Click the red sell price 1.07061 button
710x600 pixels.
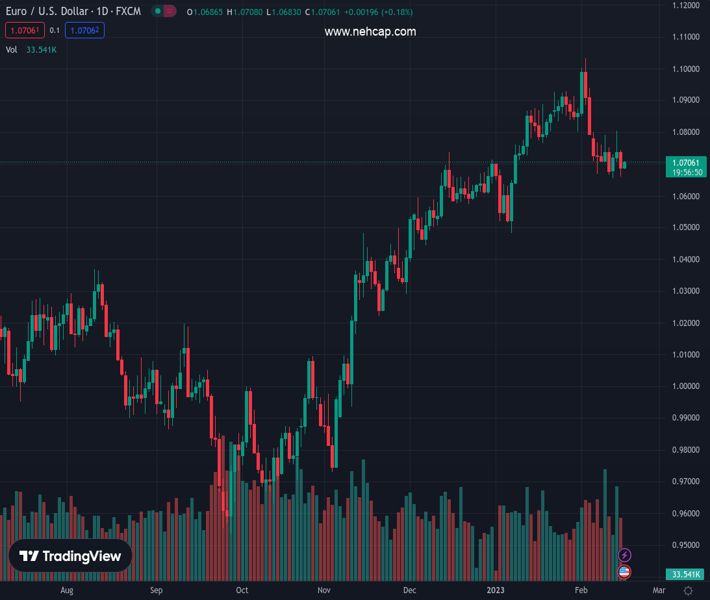23,31
